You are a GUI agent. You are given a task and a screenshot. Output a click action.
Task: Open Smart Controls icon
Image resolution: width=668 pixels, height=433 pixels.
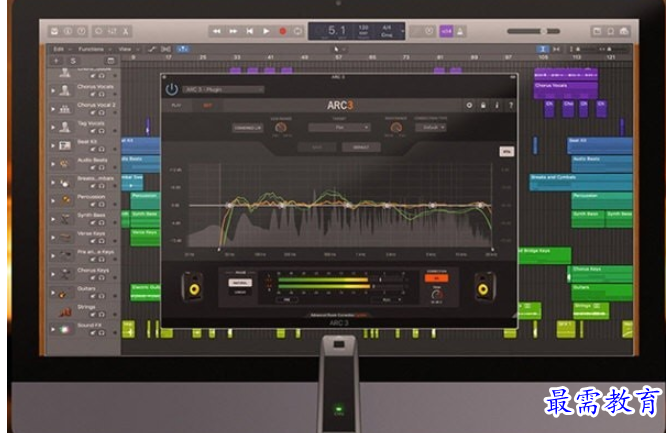point(98,31)
